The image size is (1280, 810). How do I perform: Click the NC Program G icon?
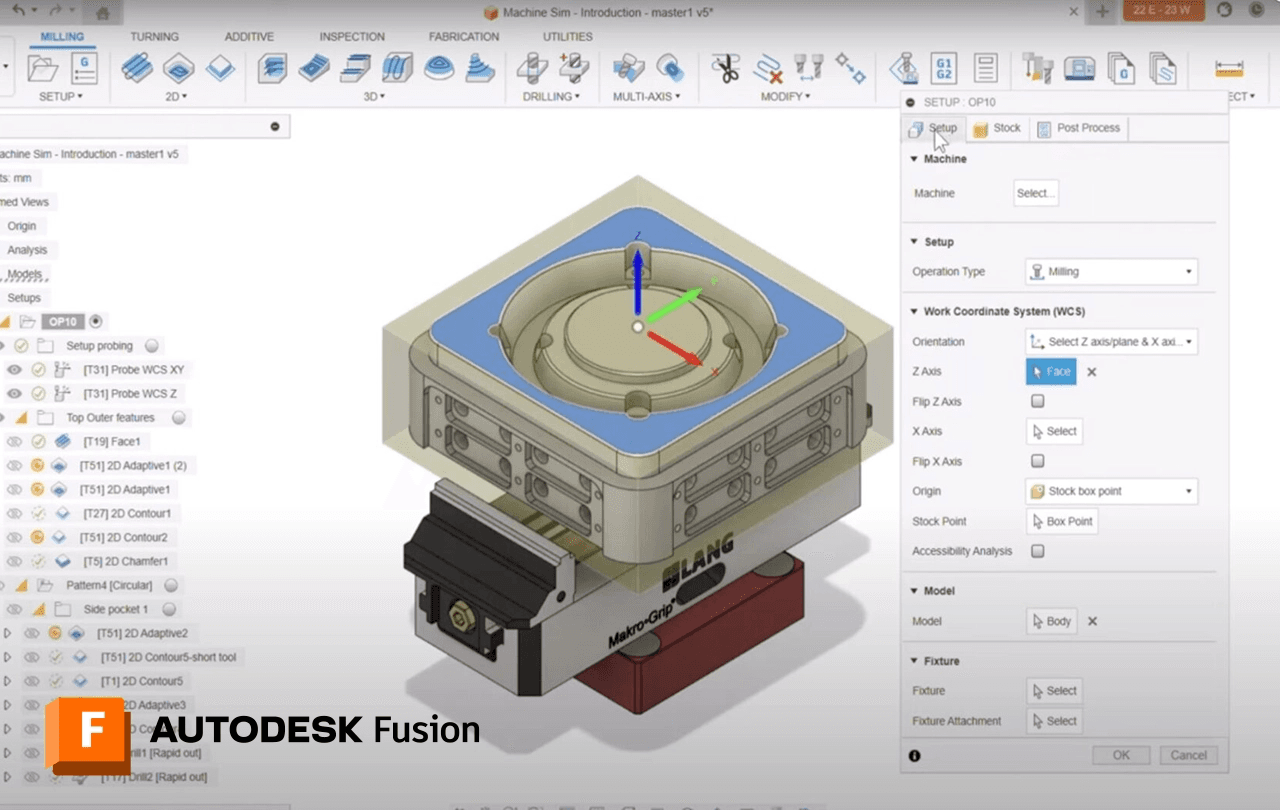coord(85,69)
